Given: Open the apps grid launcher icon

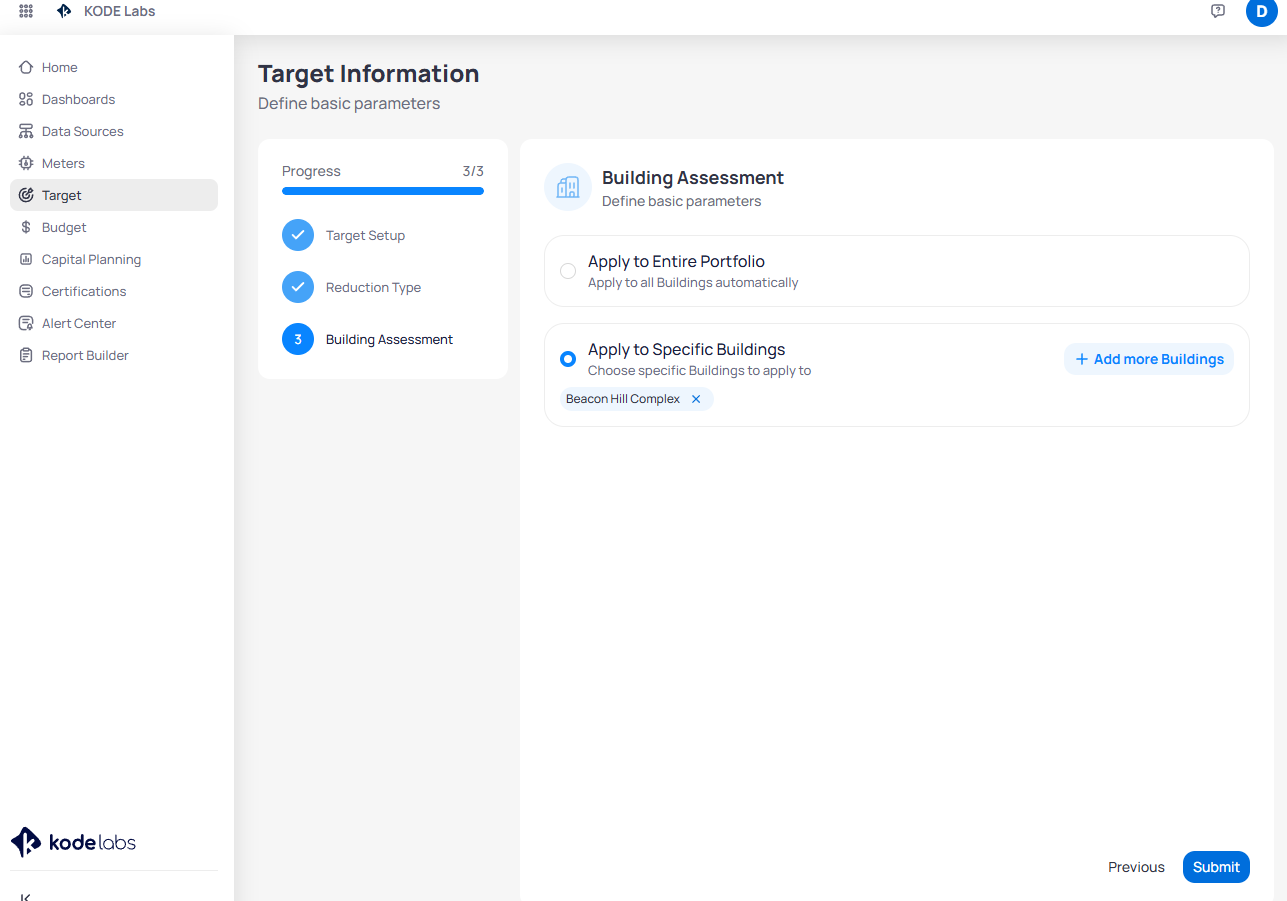Looking at the screenshot, I should click(26, 11).
